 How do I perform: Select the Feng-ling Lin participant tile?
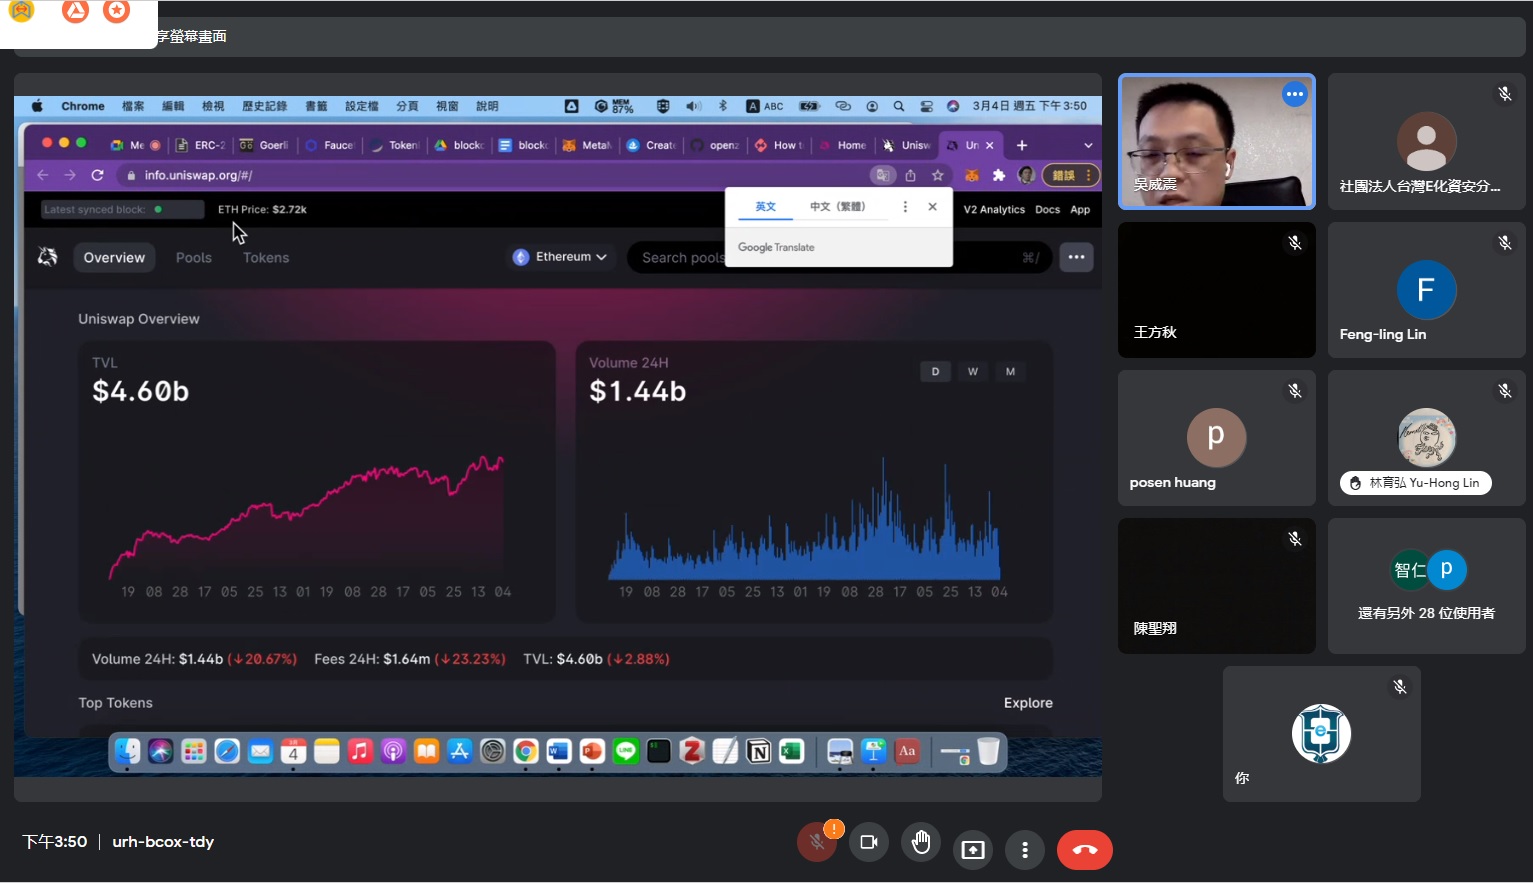point(1426,290)
